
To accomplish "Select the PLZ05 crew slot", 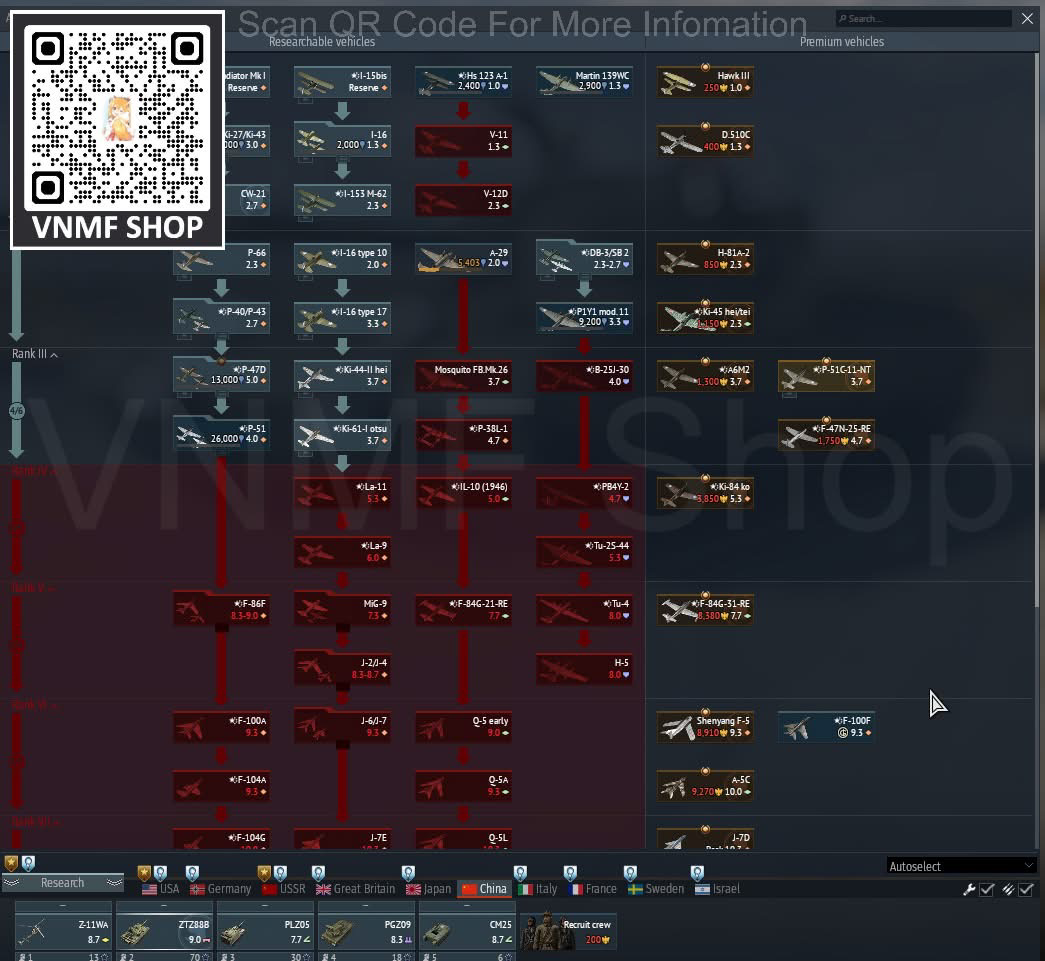I will pos(265,932).
